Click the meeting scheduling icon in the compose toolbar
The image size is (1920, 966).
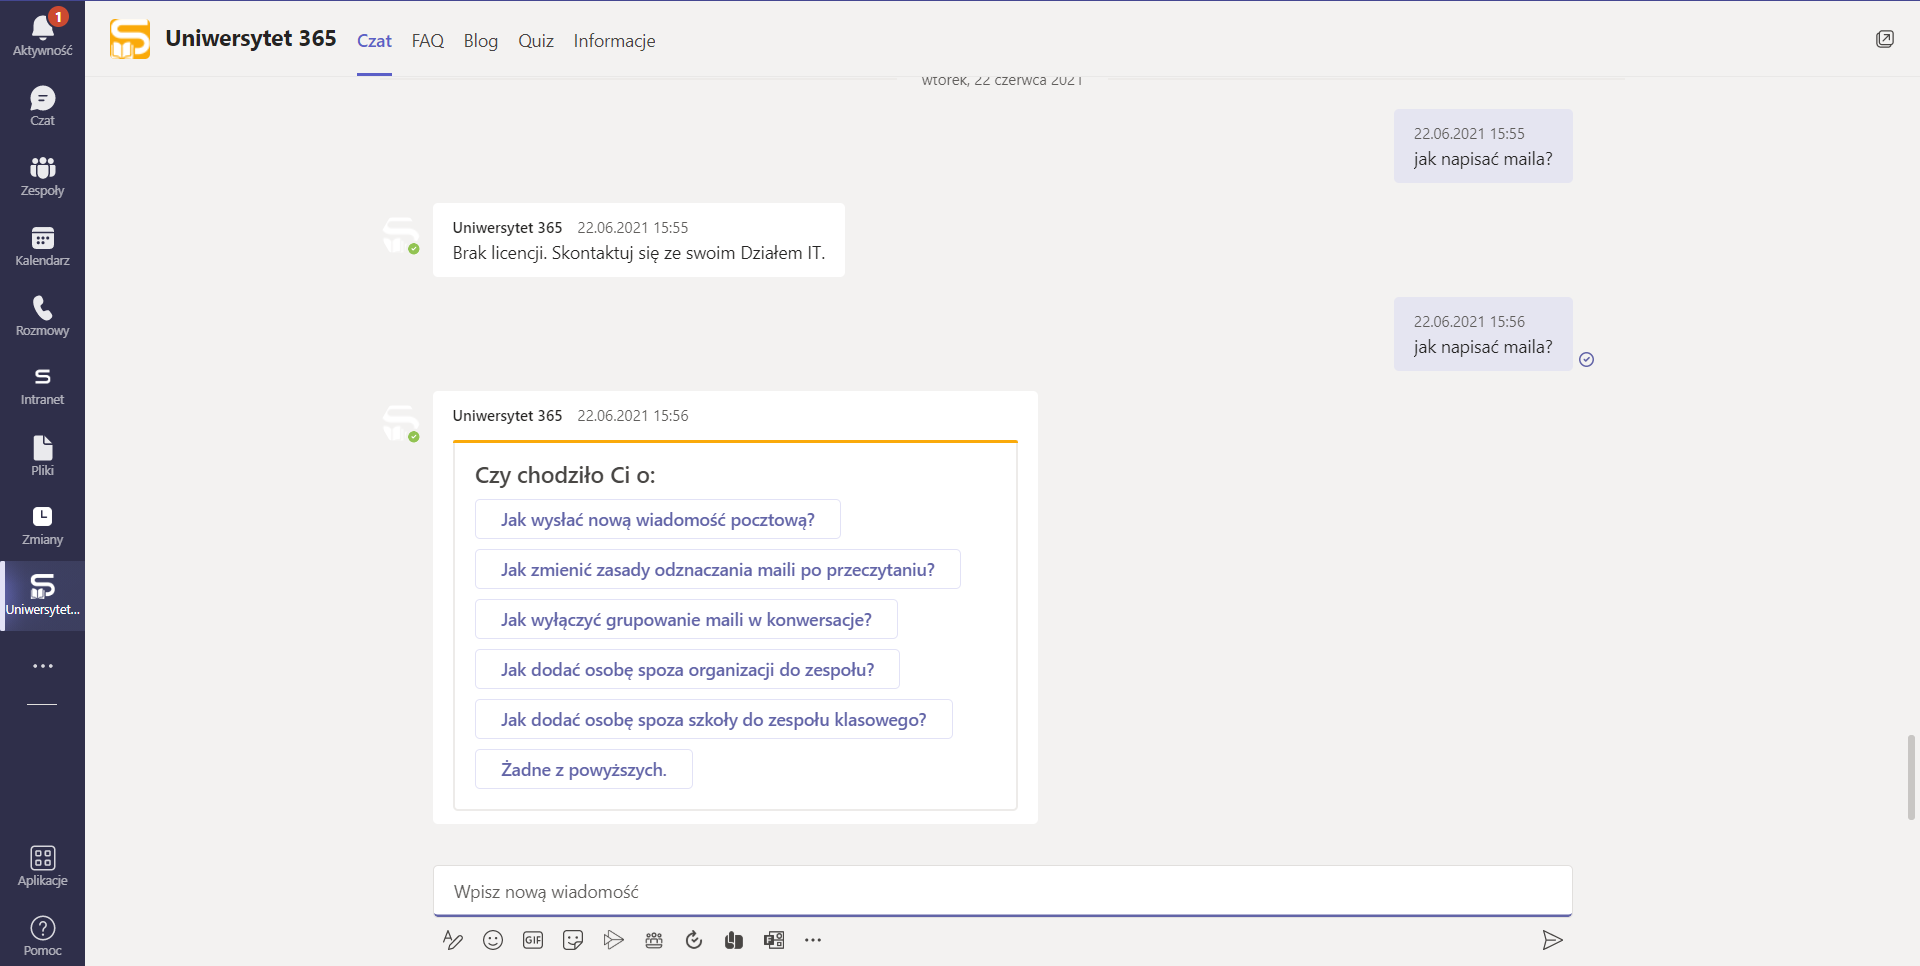654,940
